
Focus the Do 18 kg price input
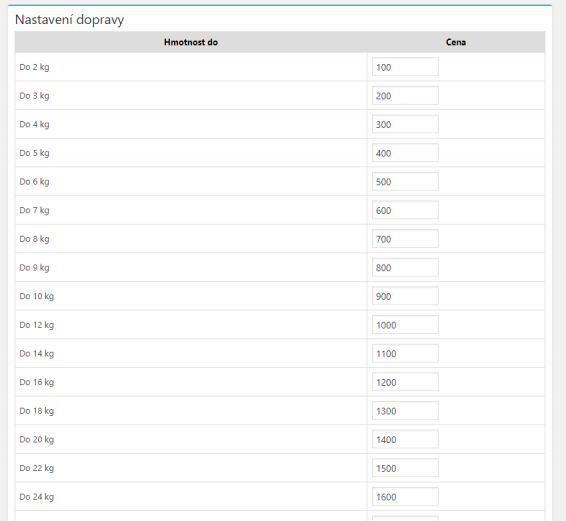tap(405, 411)
